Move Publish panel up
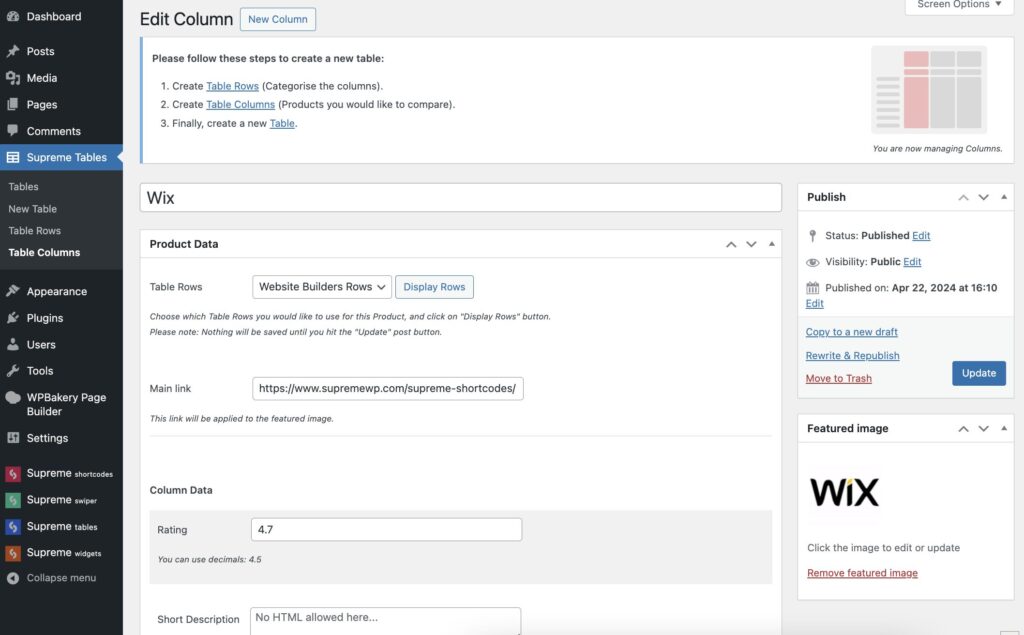This screenshot has width=1024, height=635. (963, 197)
